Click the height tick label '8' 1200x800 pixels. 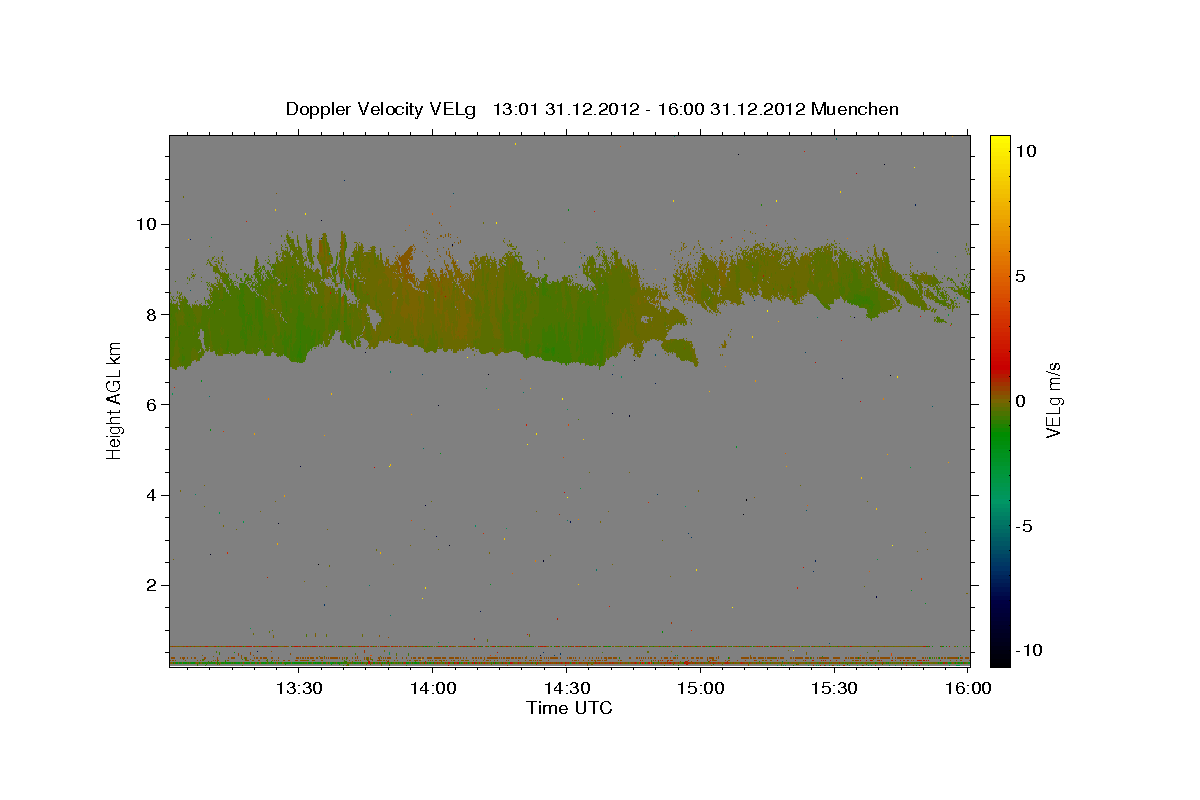tap(150, 314)
